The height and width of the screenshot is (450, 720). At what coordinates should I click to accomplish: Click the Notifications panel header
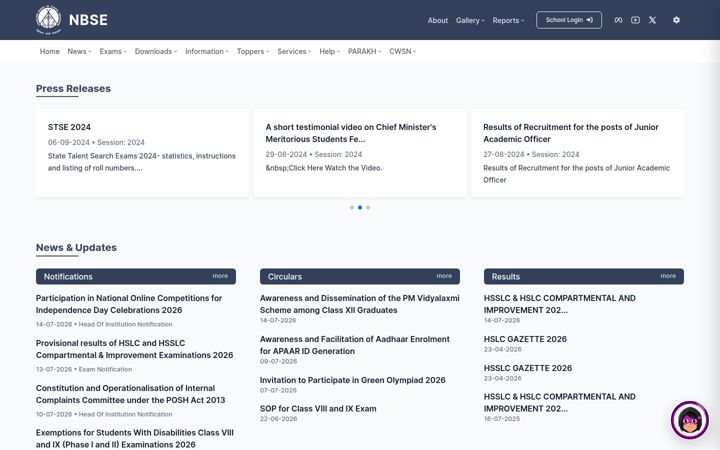pyautogui.click(x=136, y=276)
